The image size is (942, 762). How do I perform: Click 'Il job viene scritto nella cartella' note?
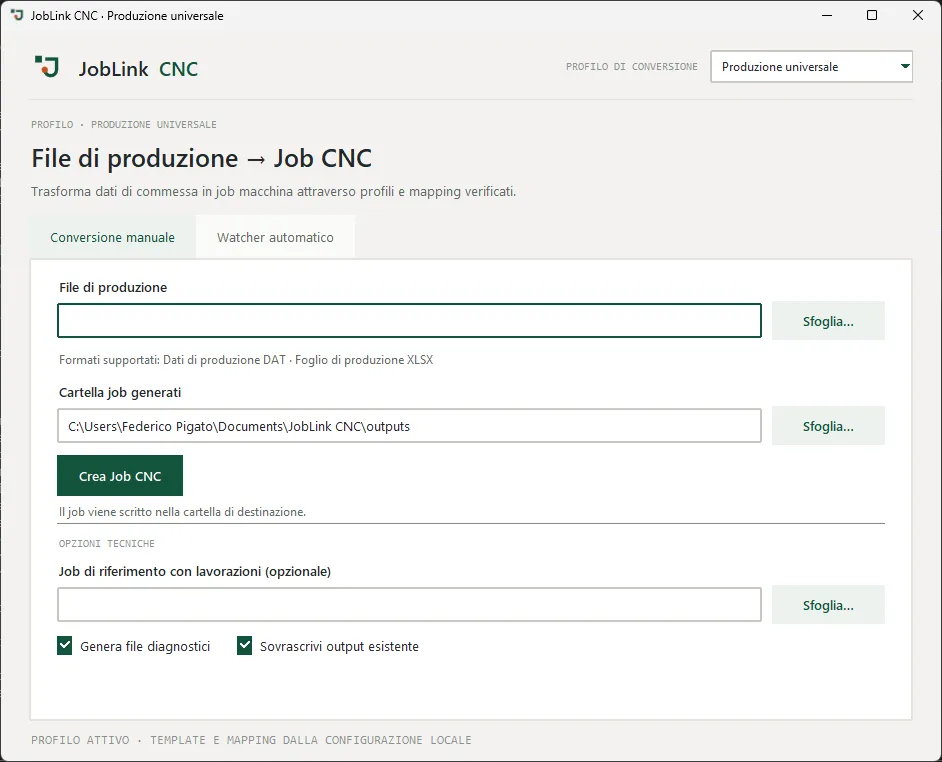click(x=182, y=512)
